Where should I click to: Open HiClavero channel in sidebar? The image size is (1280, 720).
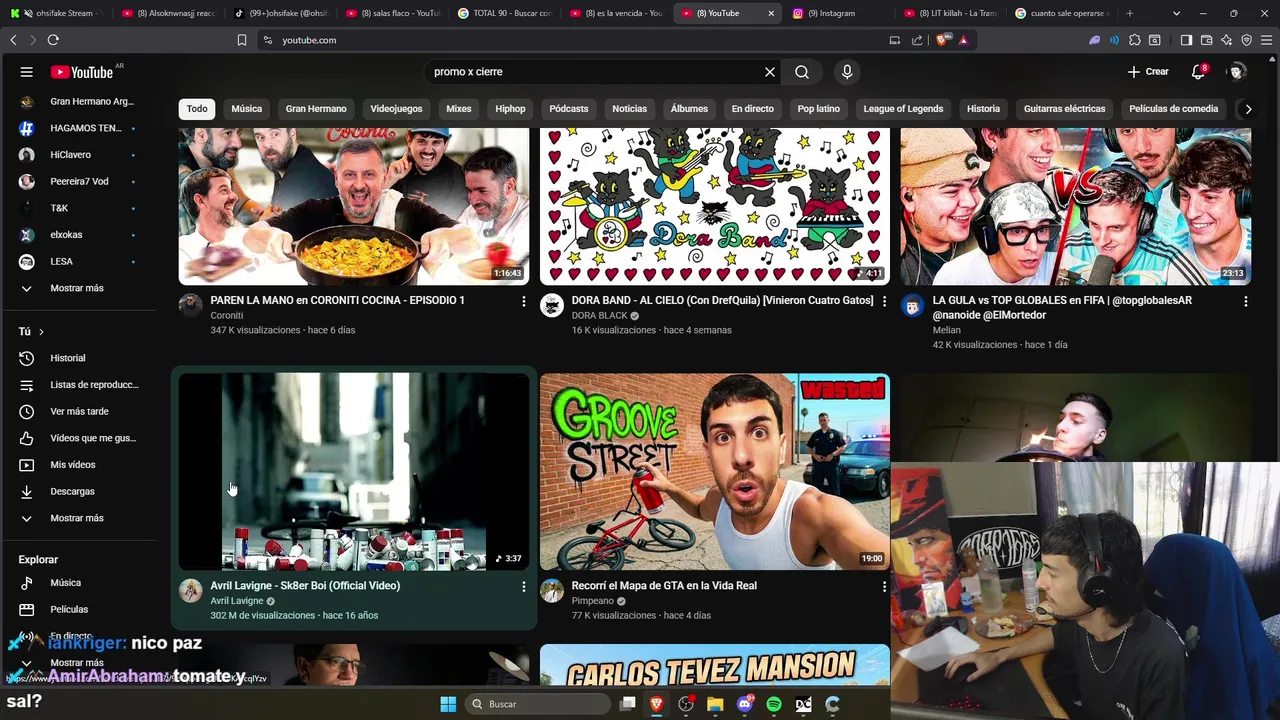point(78,155)
